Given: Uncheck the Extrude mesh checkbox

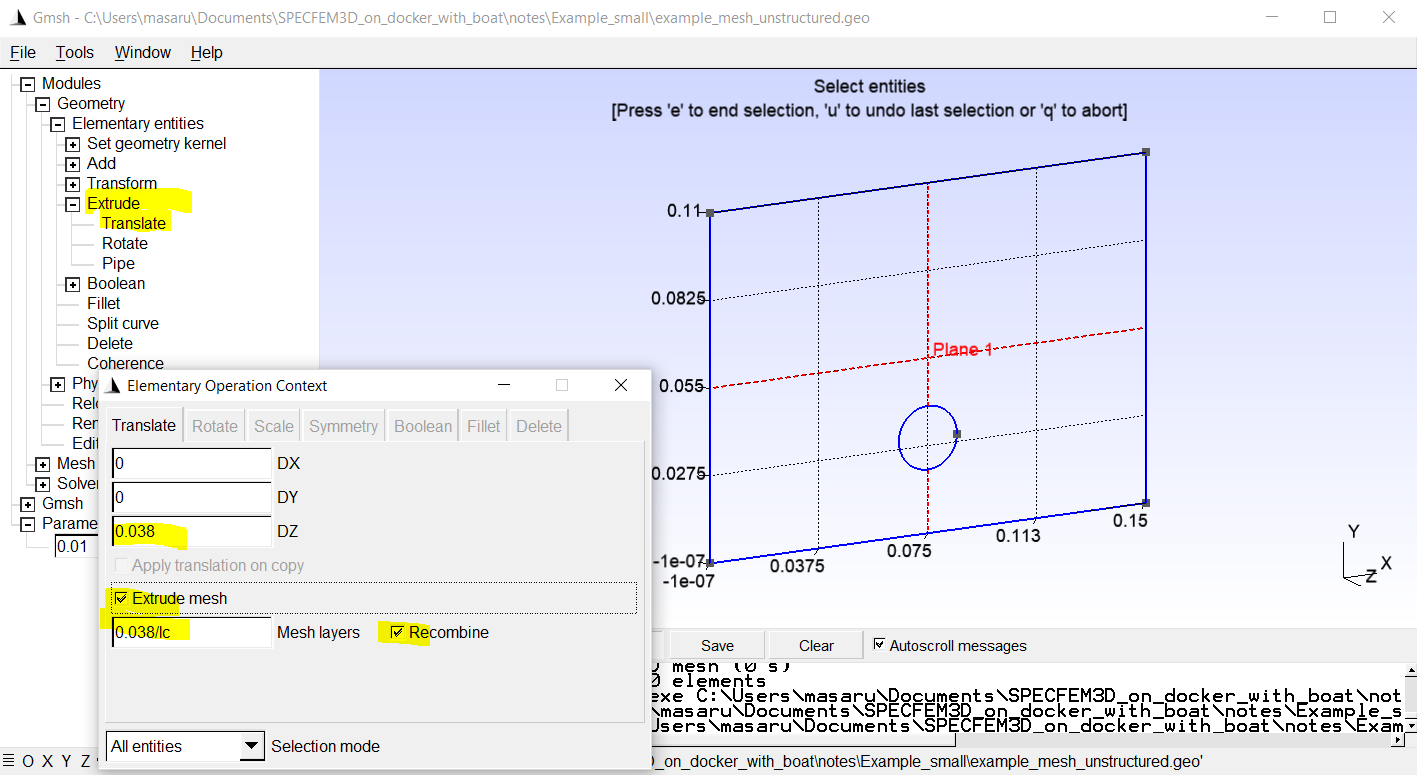Looking at the screenshot, I should click(121, 598).
